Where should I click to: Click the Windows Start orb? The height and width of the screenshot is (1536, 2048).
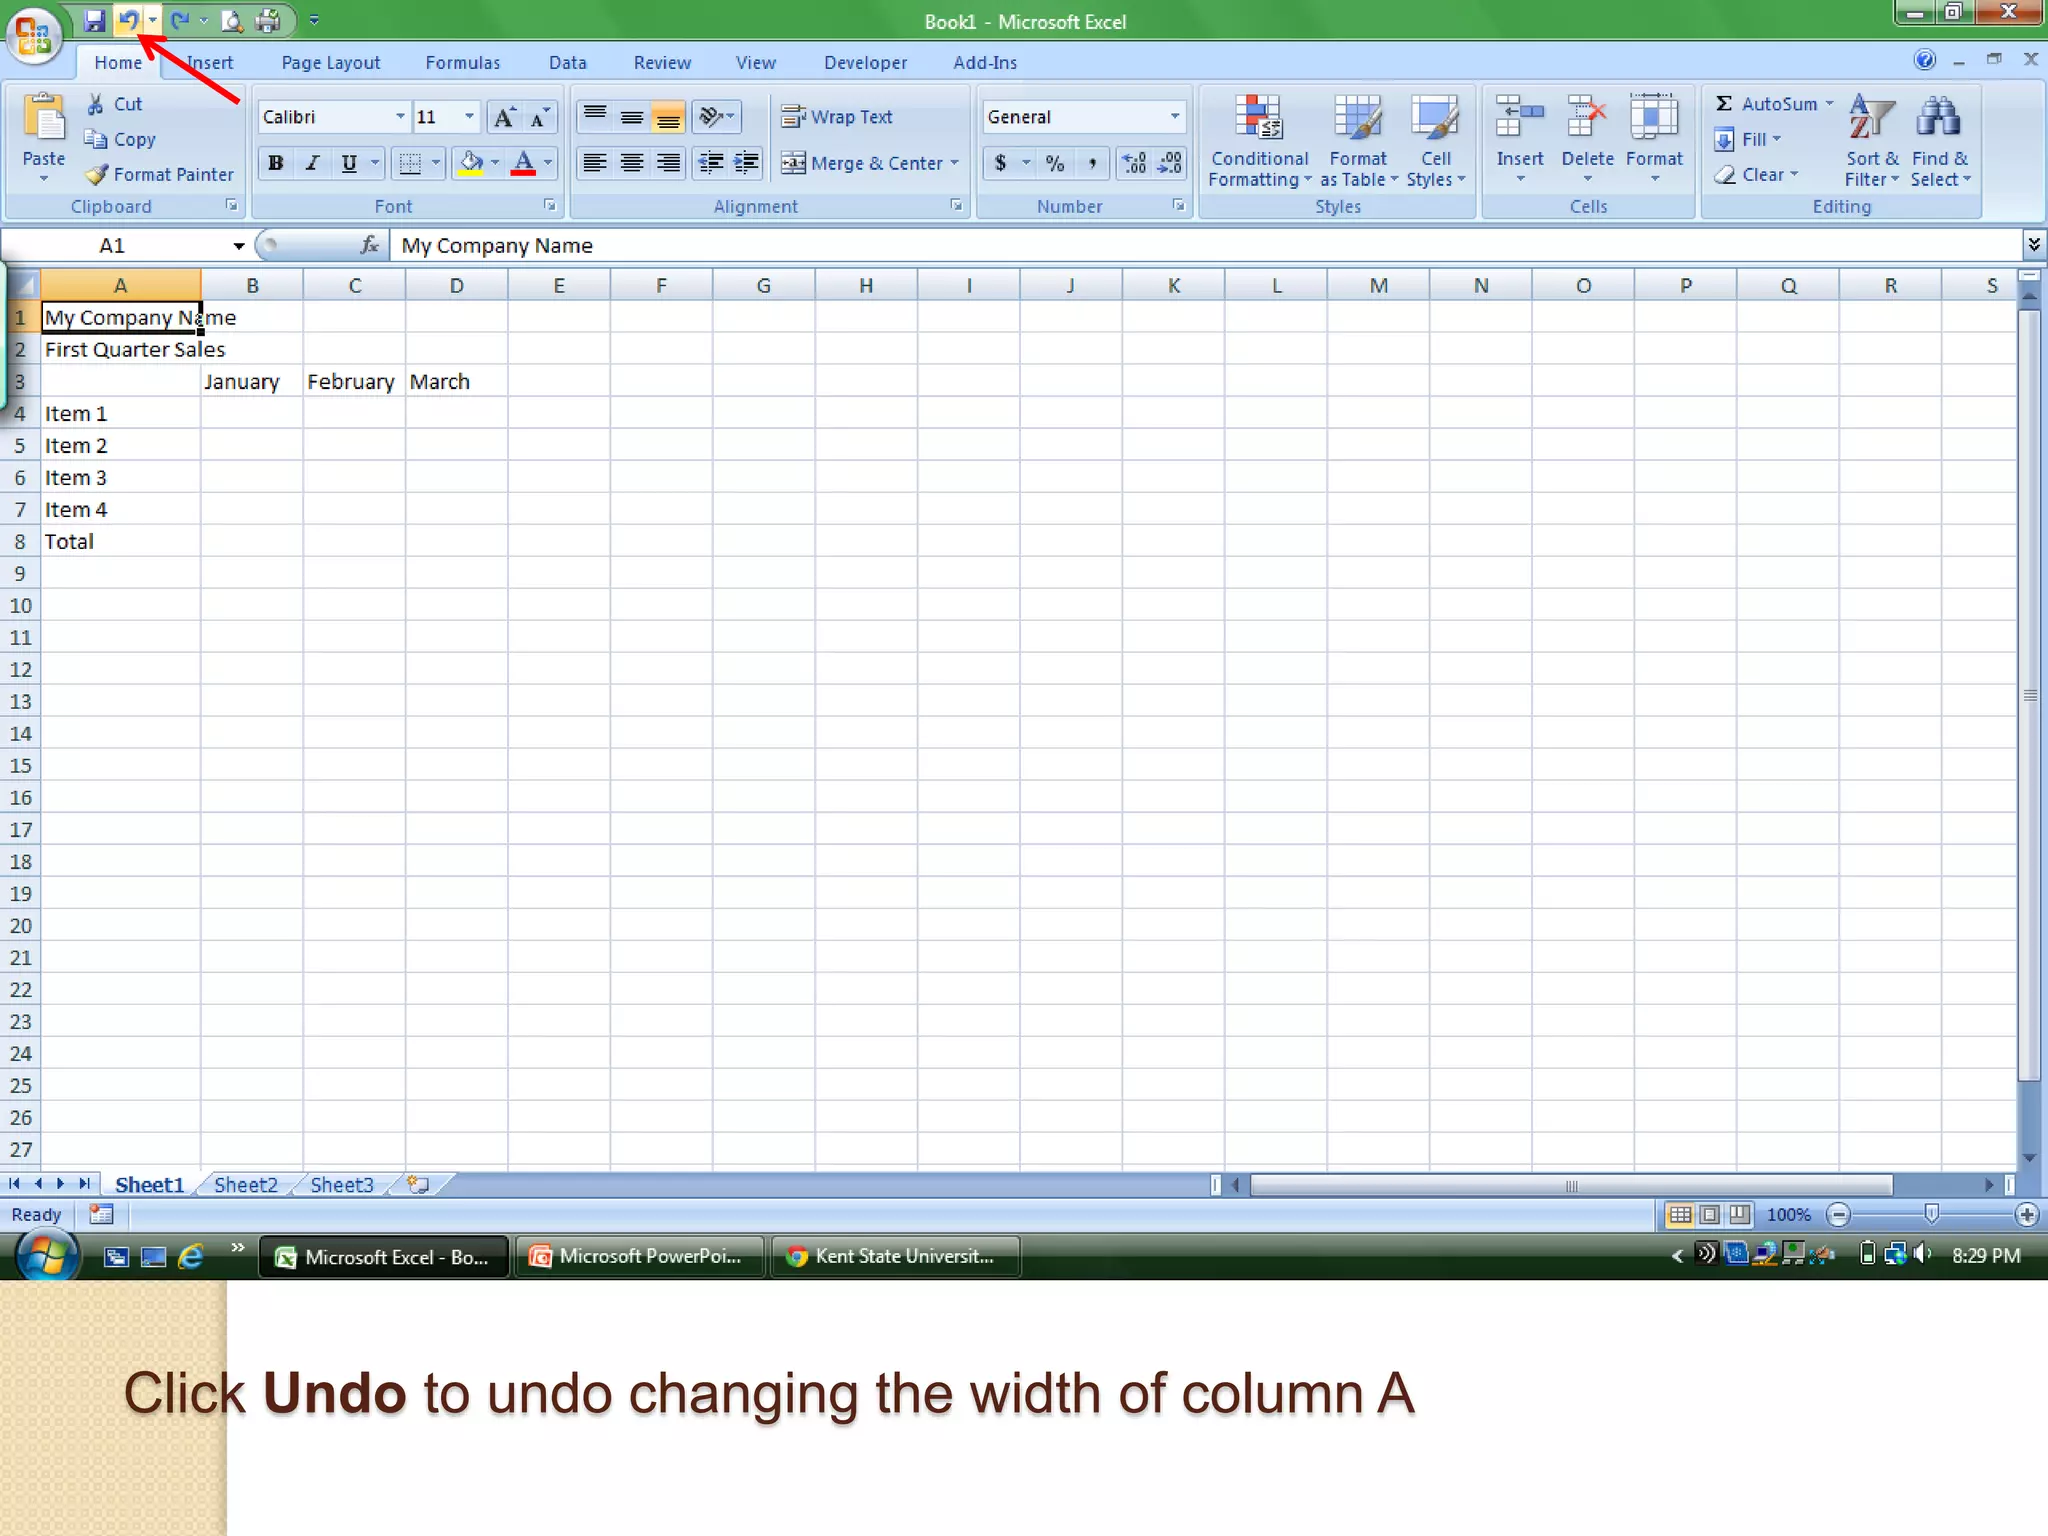pos(47,1256)
